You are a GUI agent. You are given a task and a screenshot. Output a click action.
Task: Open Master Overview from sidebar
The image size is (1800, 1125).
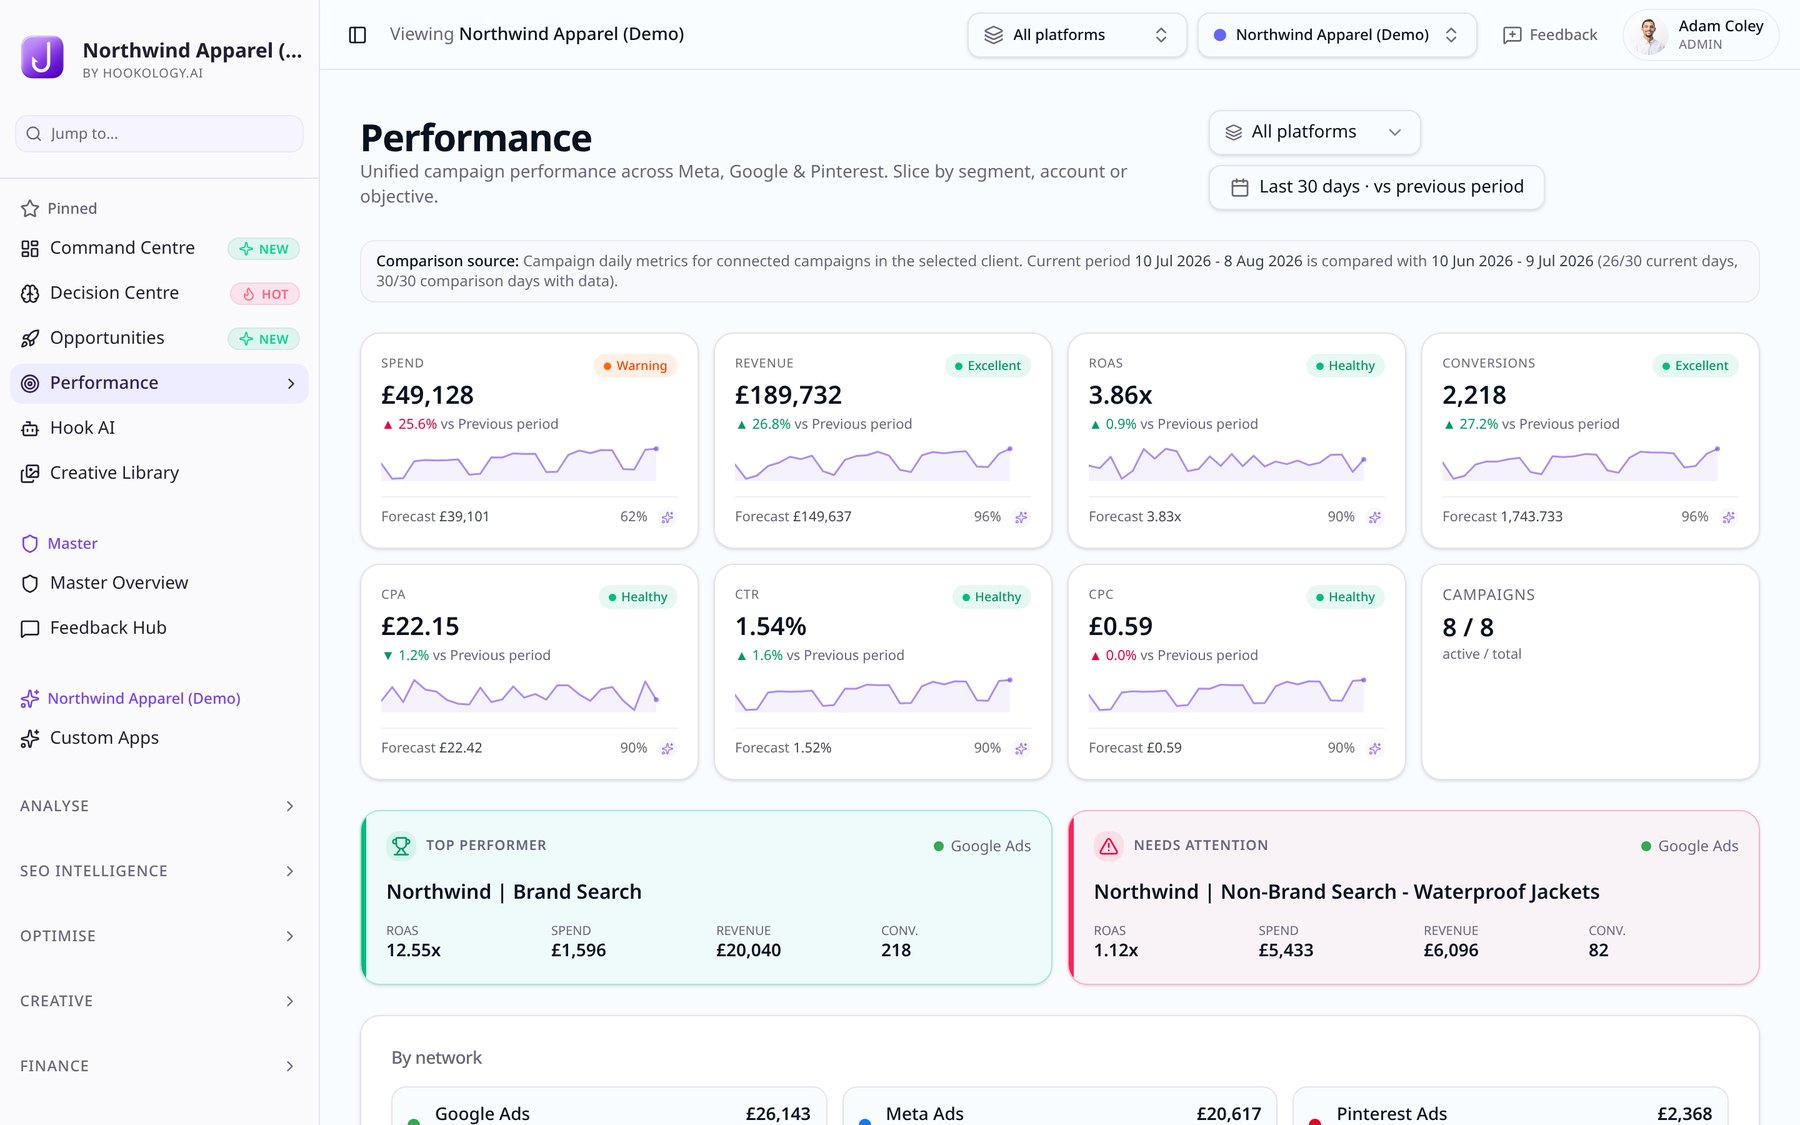click(159, 583)
